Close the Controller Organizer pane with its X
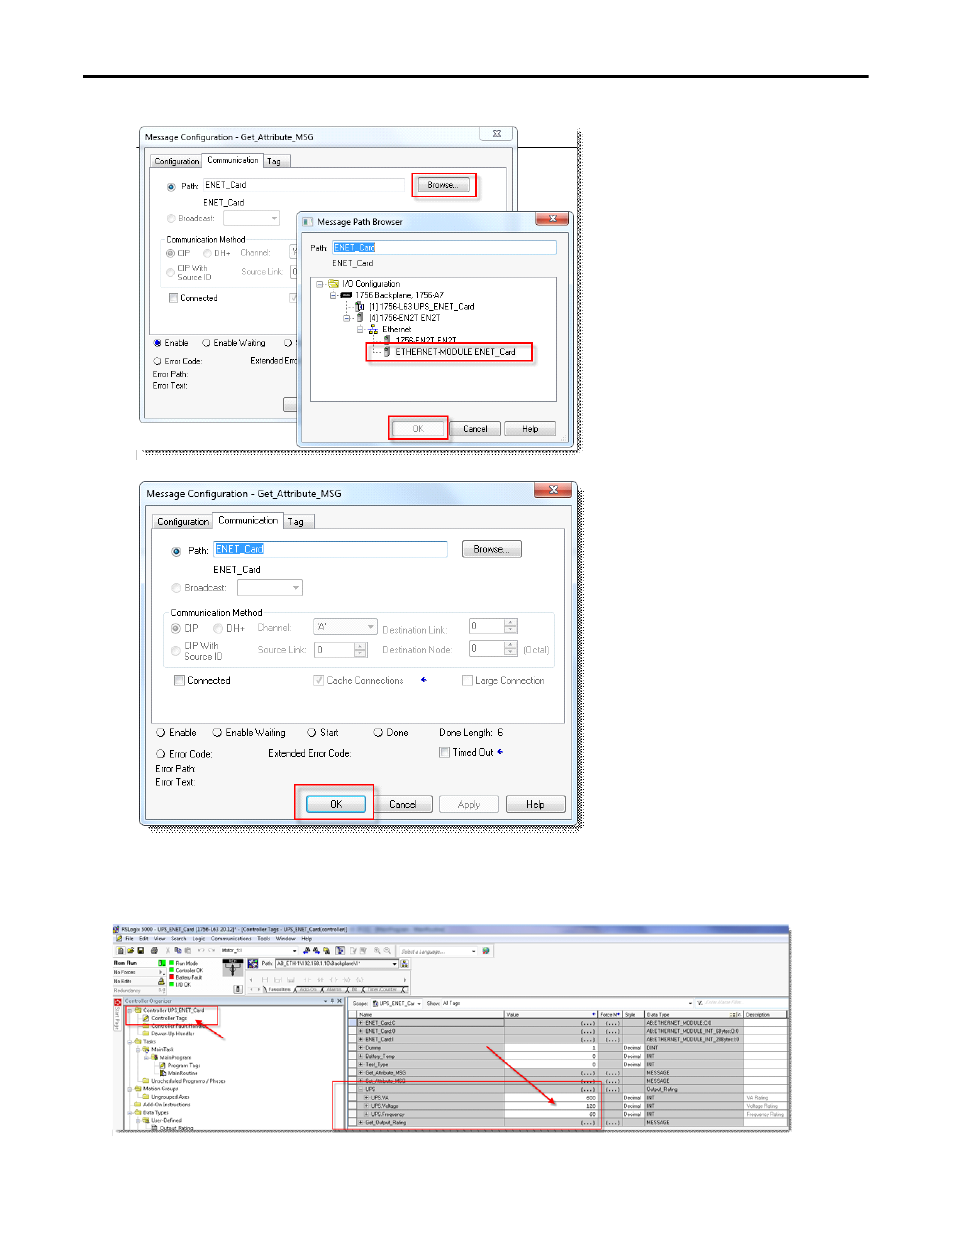 [339, 1001]
